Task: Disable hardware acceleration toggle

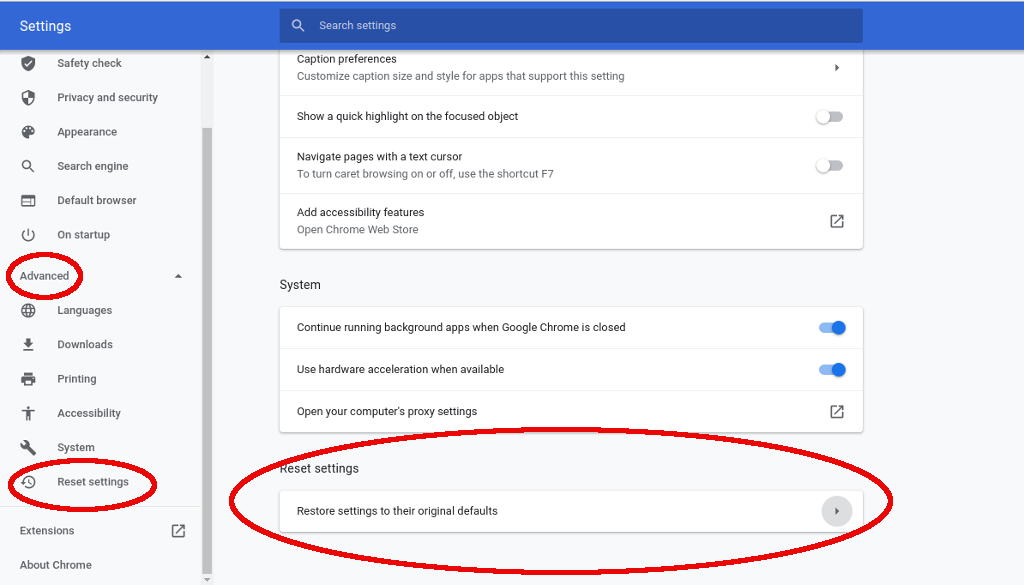Action: pyautogui.click(x=832, y=370)
